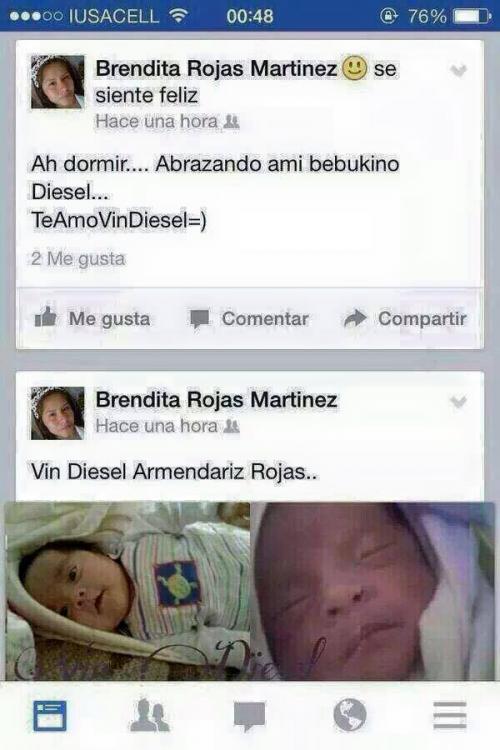Open the left baby photo with turtle patch
Image resolution: width=500 pixels, height=750 pixels.
pos(127,591)
